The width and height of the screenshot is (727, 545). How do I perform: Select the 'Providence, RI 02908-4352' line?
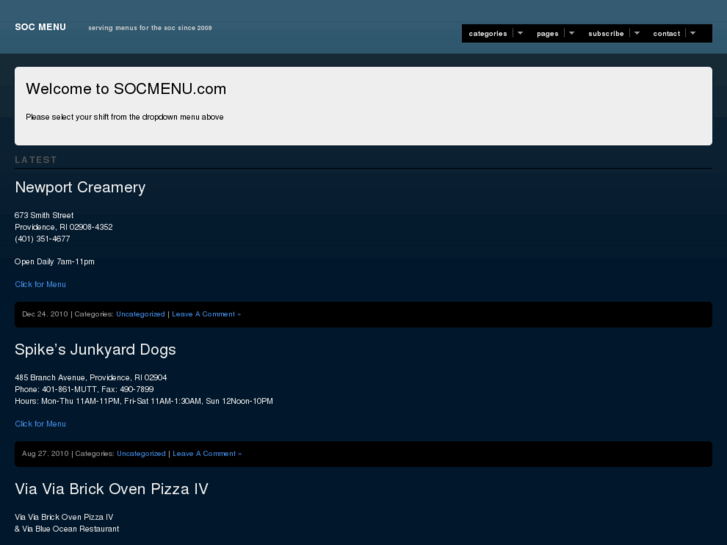(64, 227)
